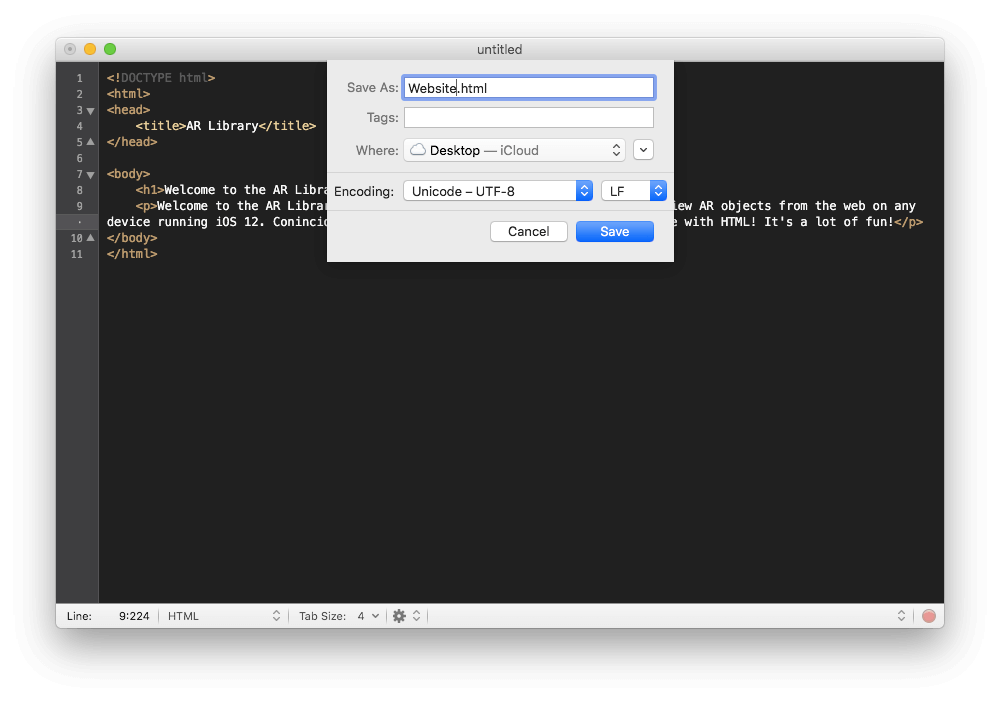Open the gear menu in the status bar
Screen dimensions: 1000x702
coord(399,616)
